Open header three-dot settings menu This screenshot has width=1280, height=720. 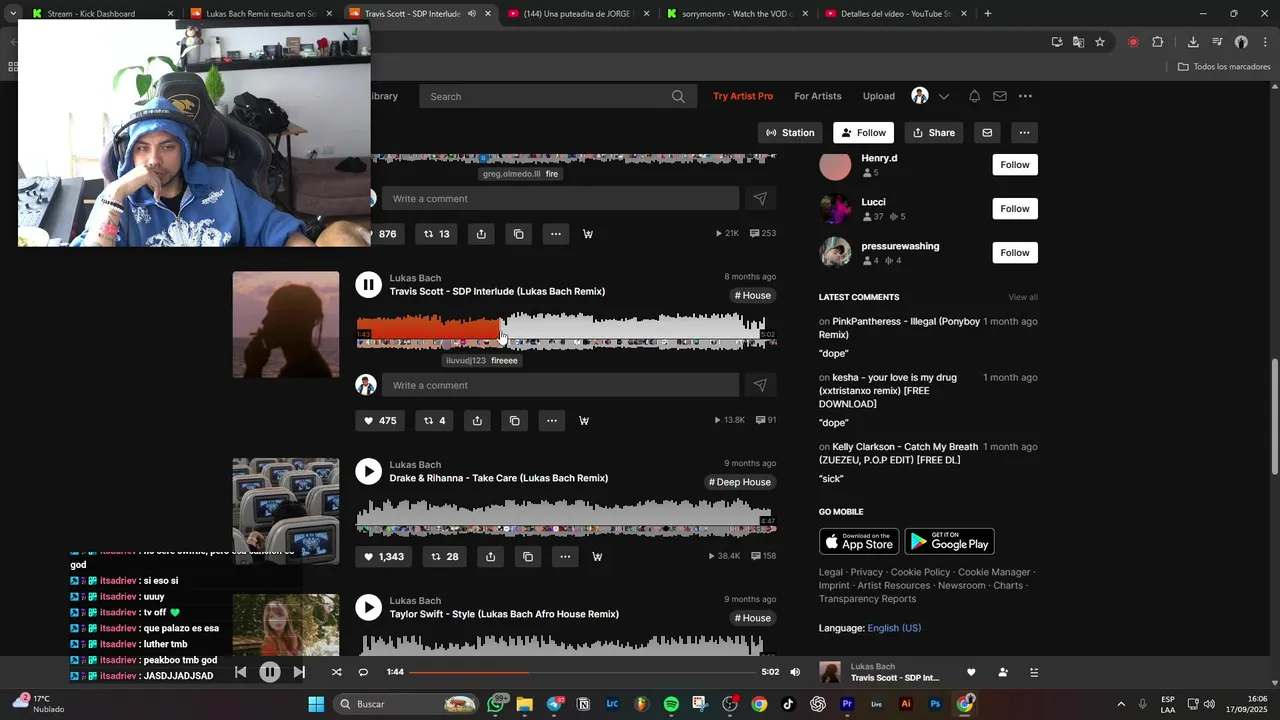(1025, 96)
